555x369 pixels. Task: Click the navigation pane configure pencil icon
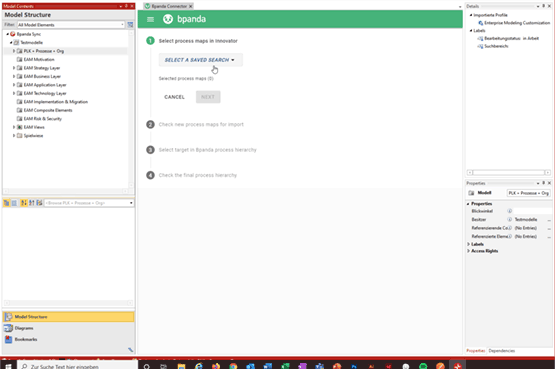pyautogui.click(x=130, y=350)
